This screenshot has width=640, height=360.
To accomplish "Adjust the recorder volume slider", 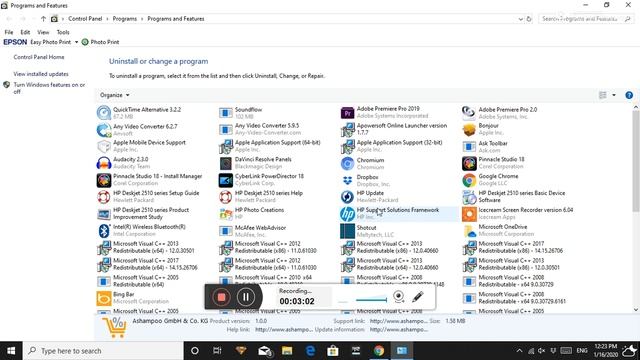I will coord(371,300).
